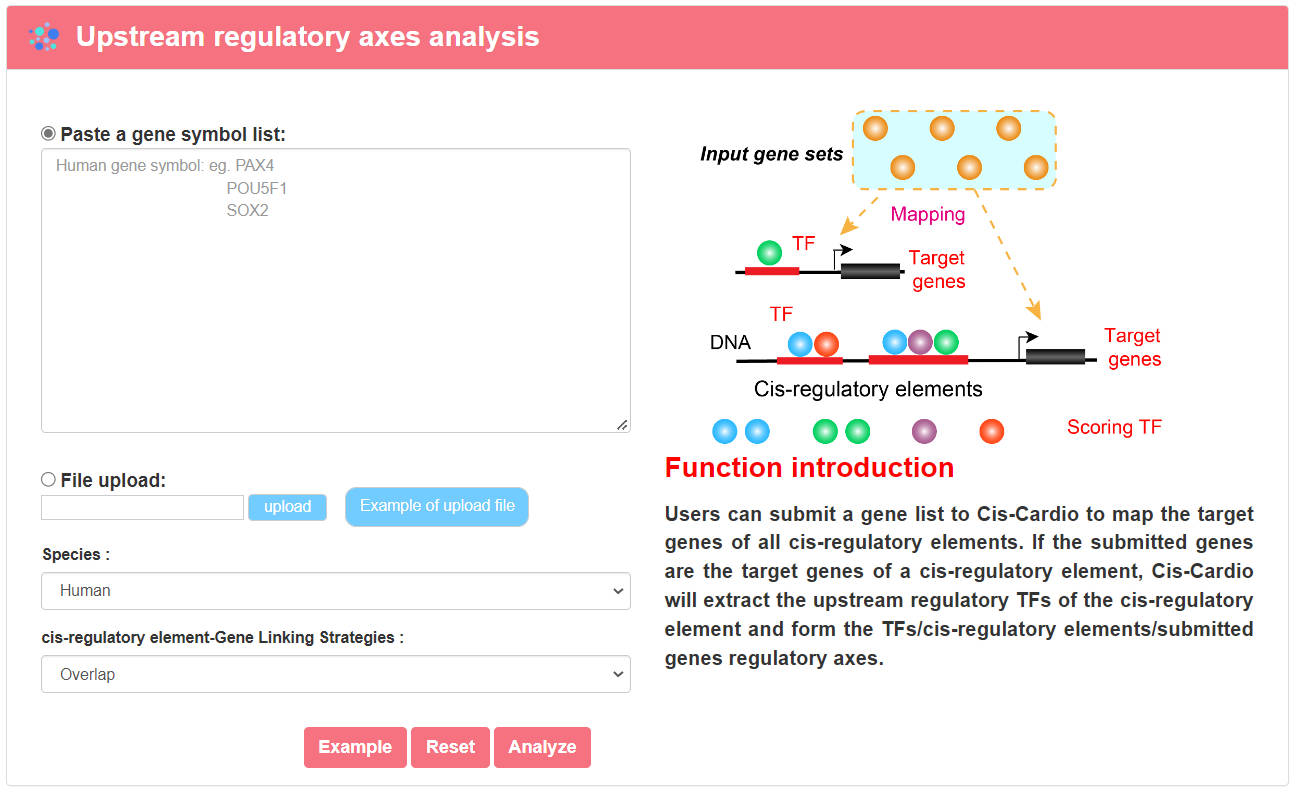Open the Example of upload file
This screenshot has width=1297, height=797.
click(437, 506)
